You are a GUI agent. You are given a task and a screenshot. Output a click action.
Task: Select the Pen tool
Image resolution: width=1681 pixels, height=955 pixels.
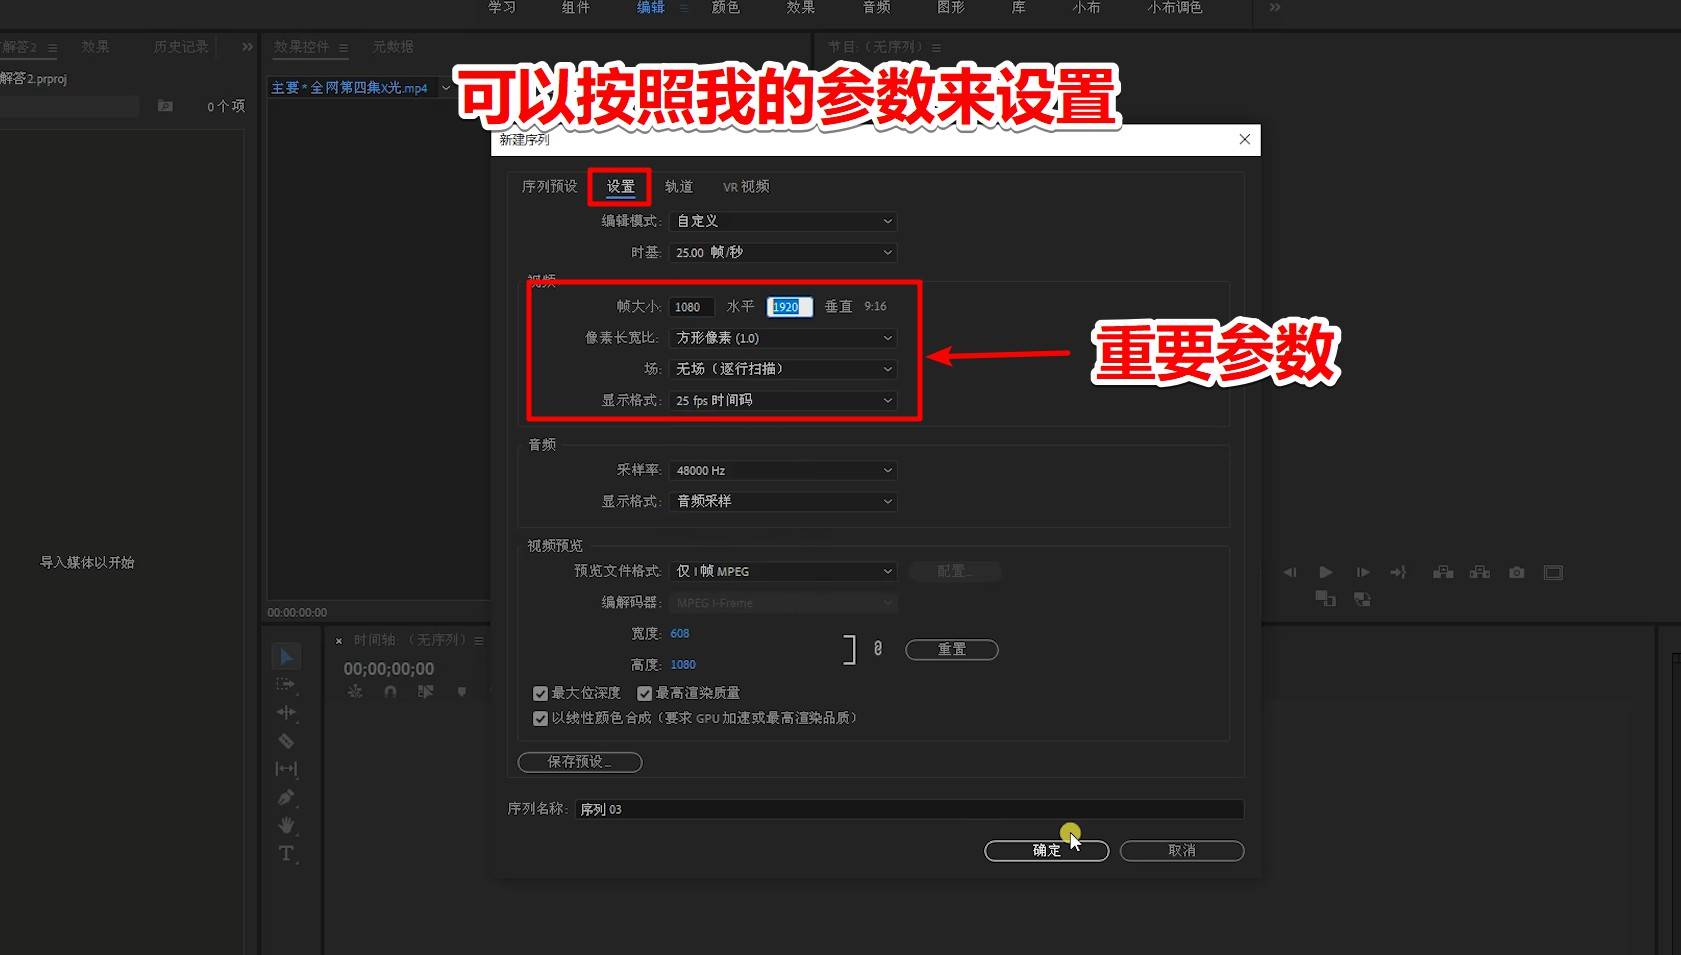point(286,797)
